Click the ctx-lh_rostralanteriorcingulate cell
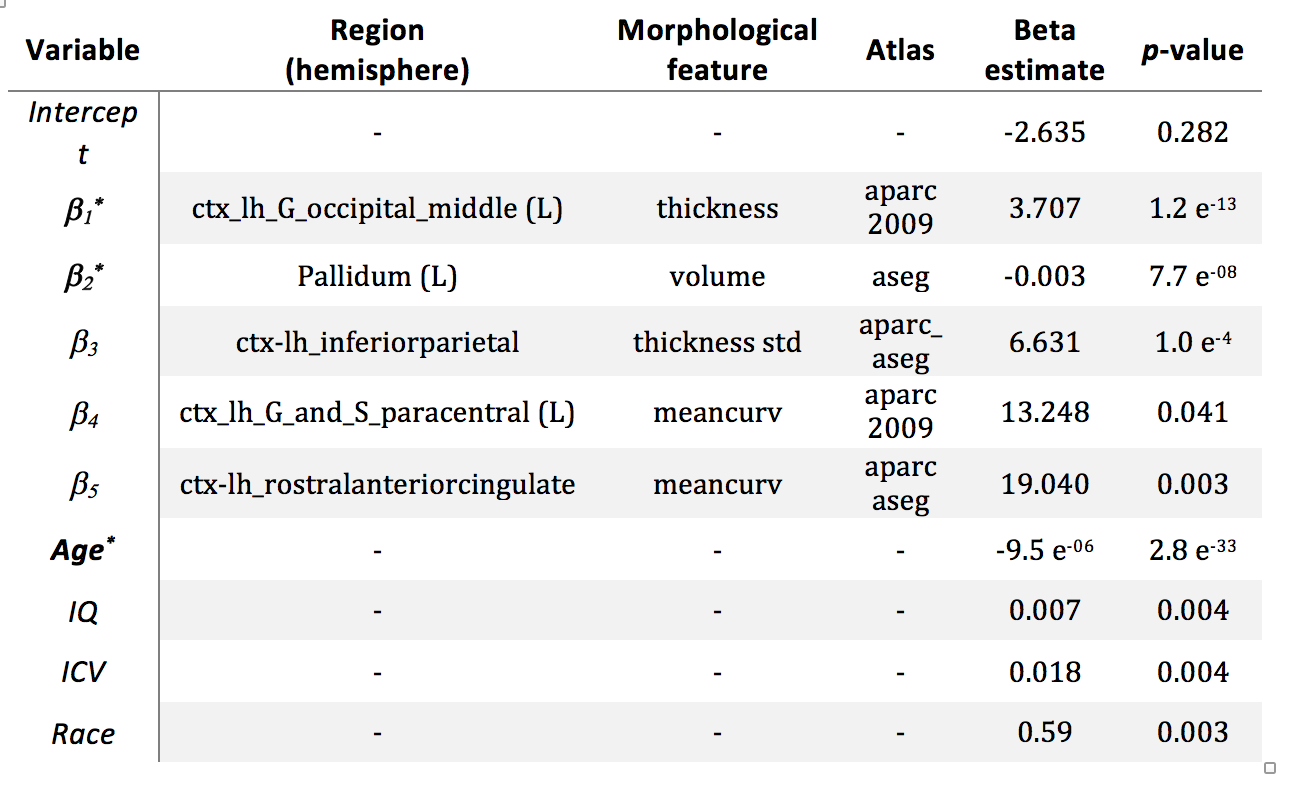This screenshot has width=1308, height=796. click(x=377, y=485)
